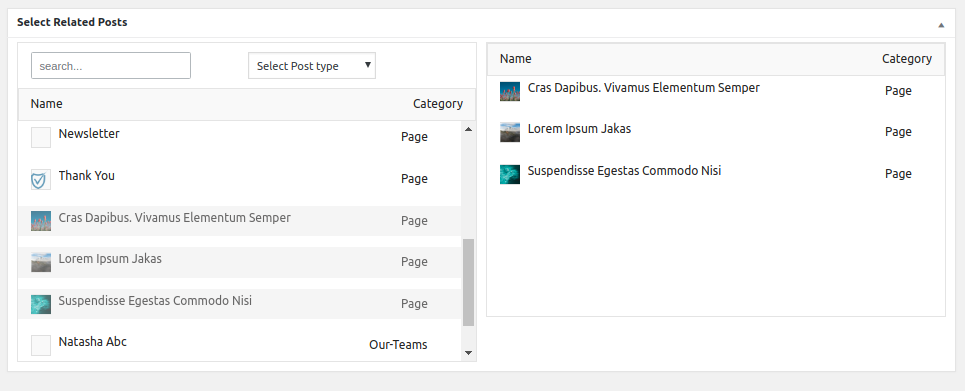Collapse the Select Related Posts panel arrow
This screenshot has height=391, width=965.
[941, 25]
